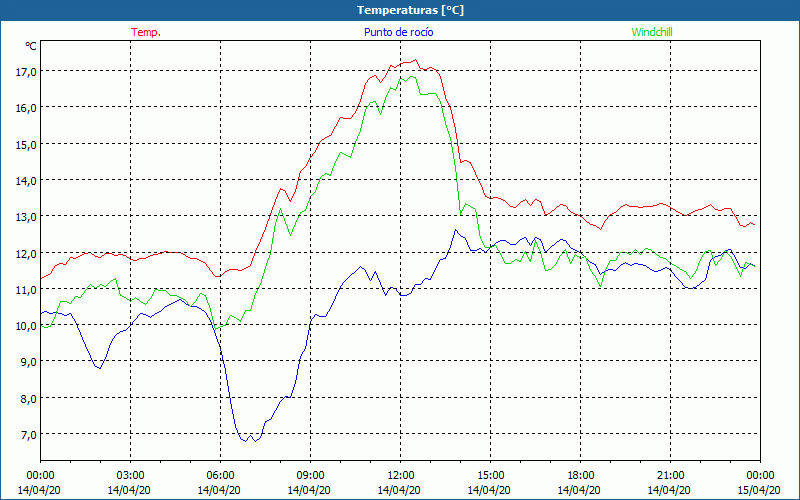Click the 03:00 time axis label

pos(131,476)
